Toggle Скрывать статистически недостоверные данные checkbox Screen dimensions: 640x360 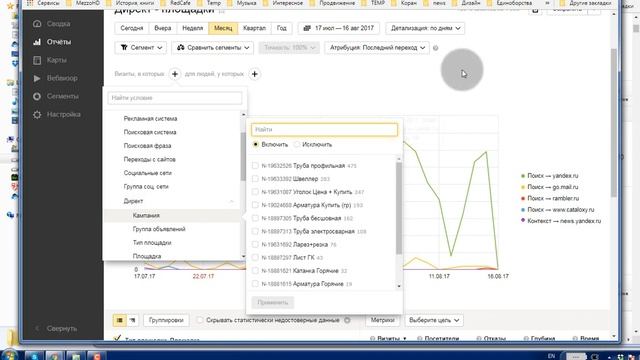[200, 320]
